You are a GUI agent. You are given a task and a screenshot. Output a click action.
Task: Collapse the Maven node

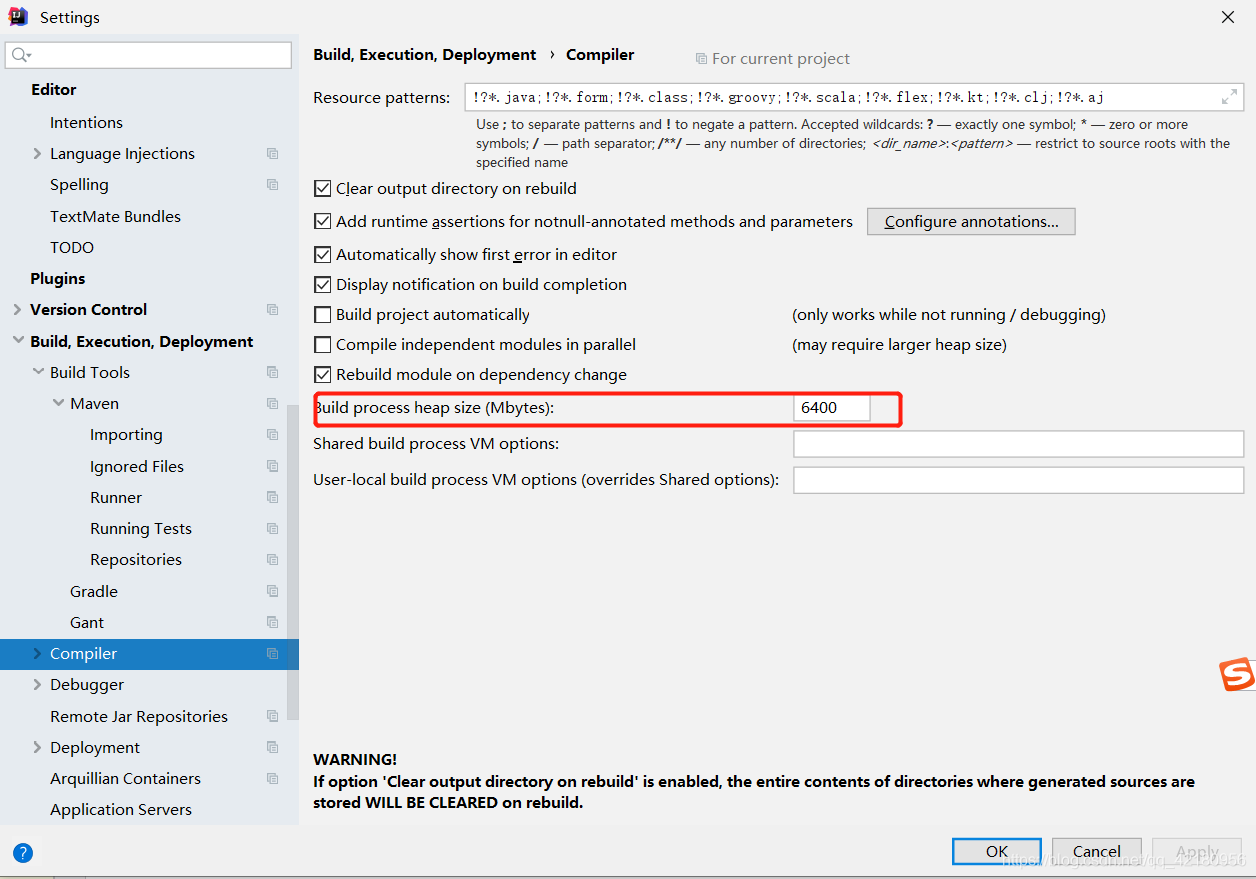[58, 404]
